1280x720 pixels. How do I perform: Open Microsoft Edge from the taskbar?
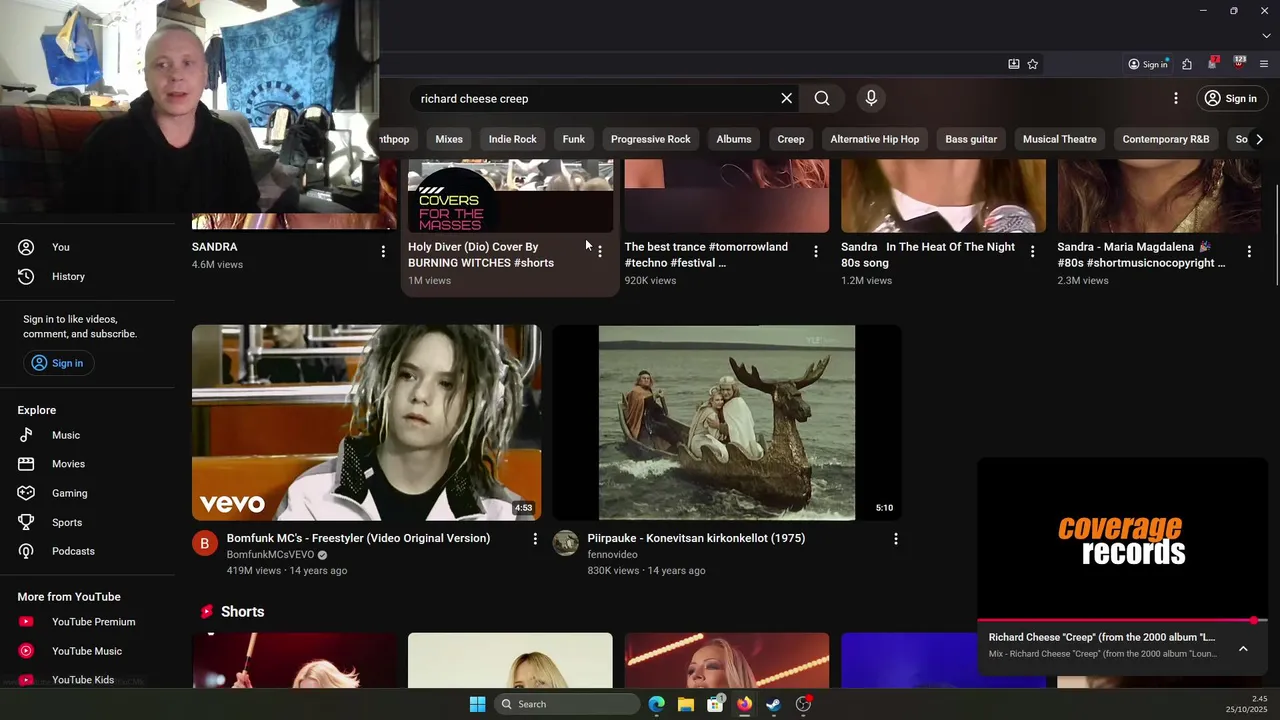pos(657,704)
